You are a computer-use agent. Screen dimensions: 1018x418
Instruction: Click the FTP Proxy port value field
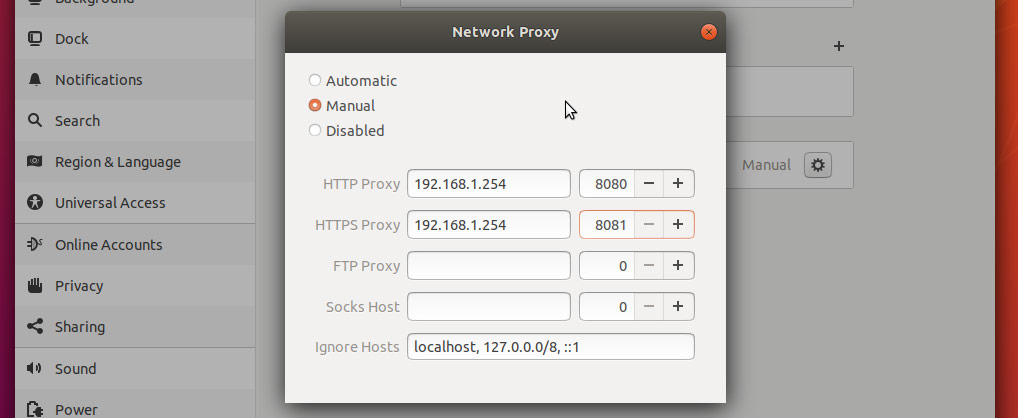click(x=607, y=265)
